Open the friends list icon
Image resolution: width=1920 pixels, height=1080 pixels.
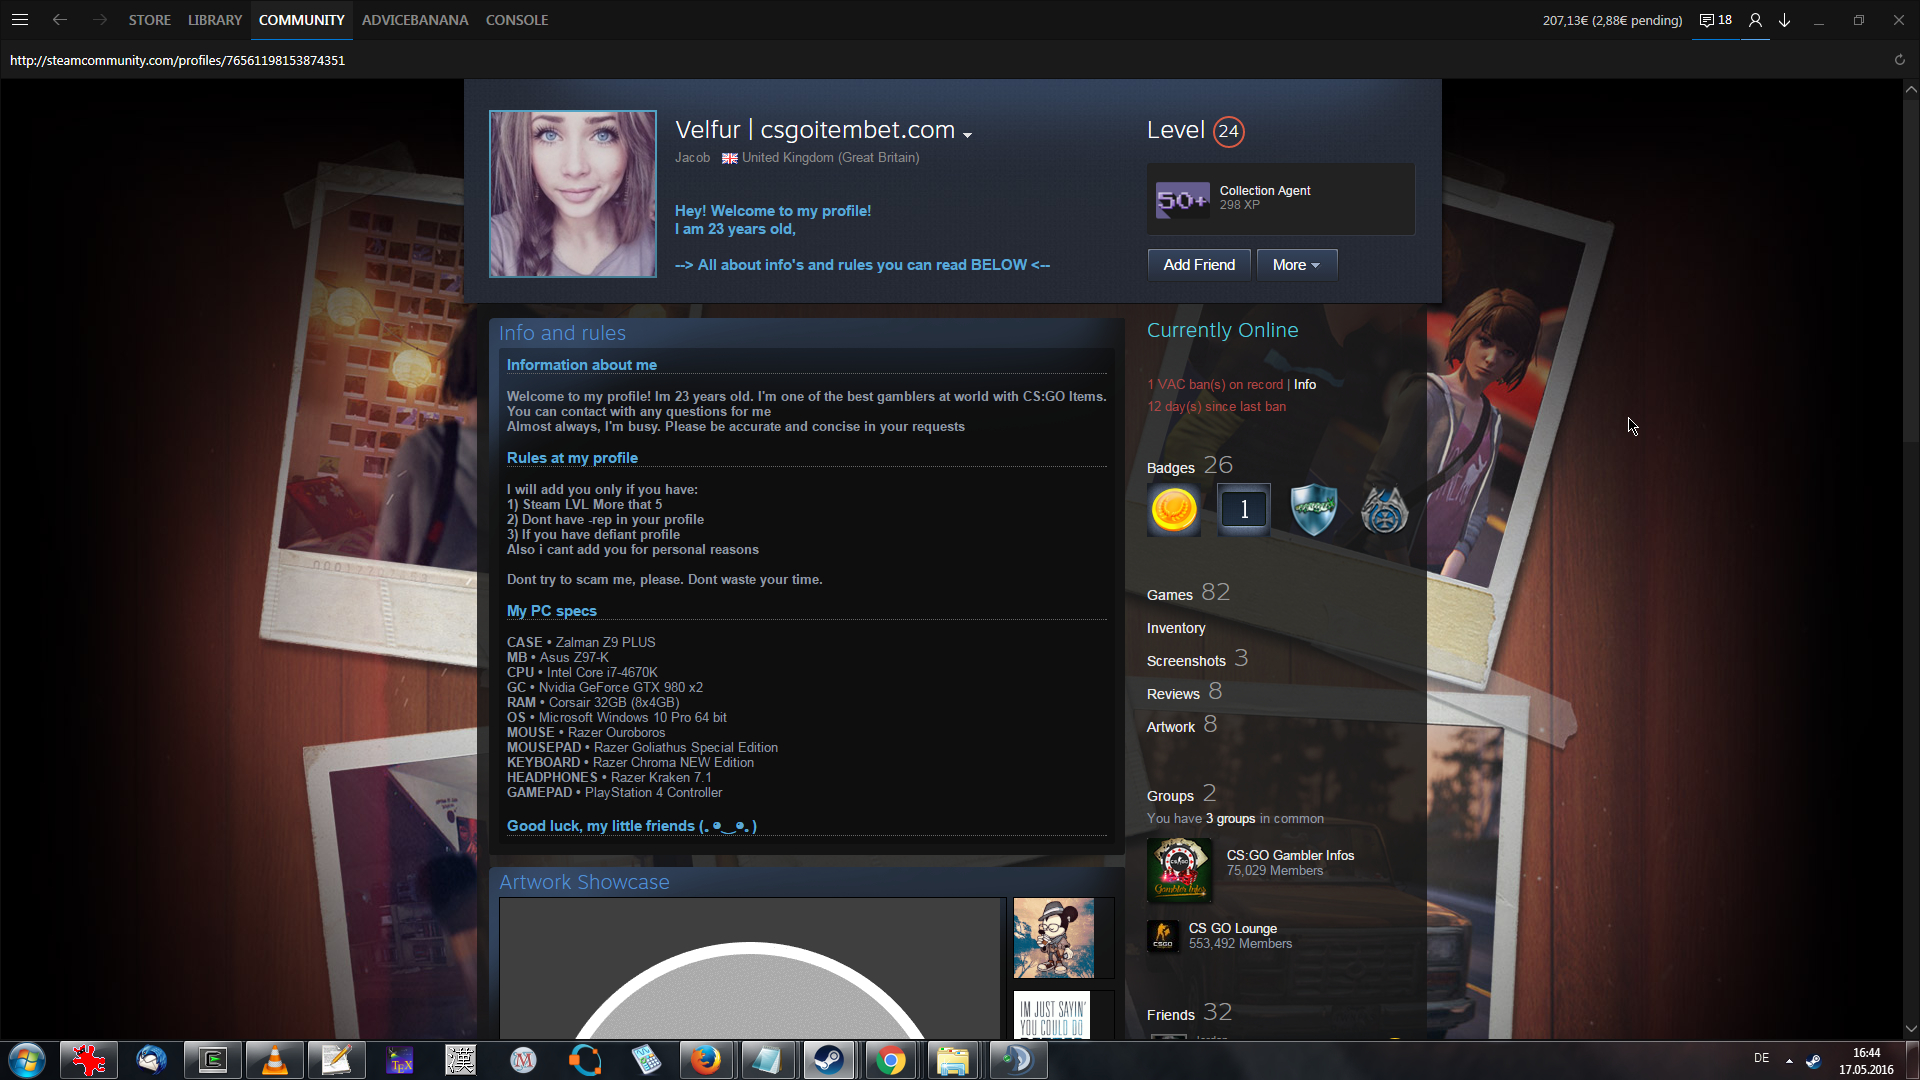(1755, 20)
